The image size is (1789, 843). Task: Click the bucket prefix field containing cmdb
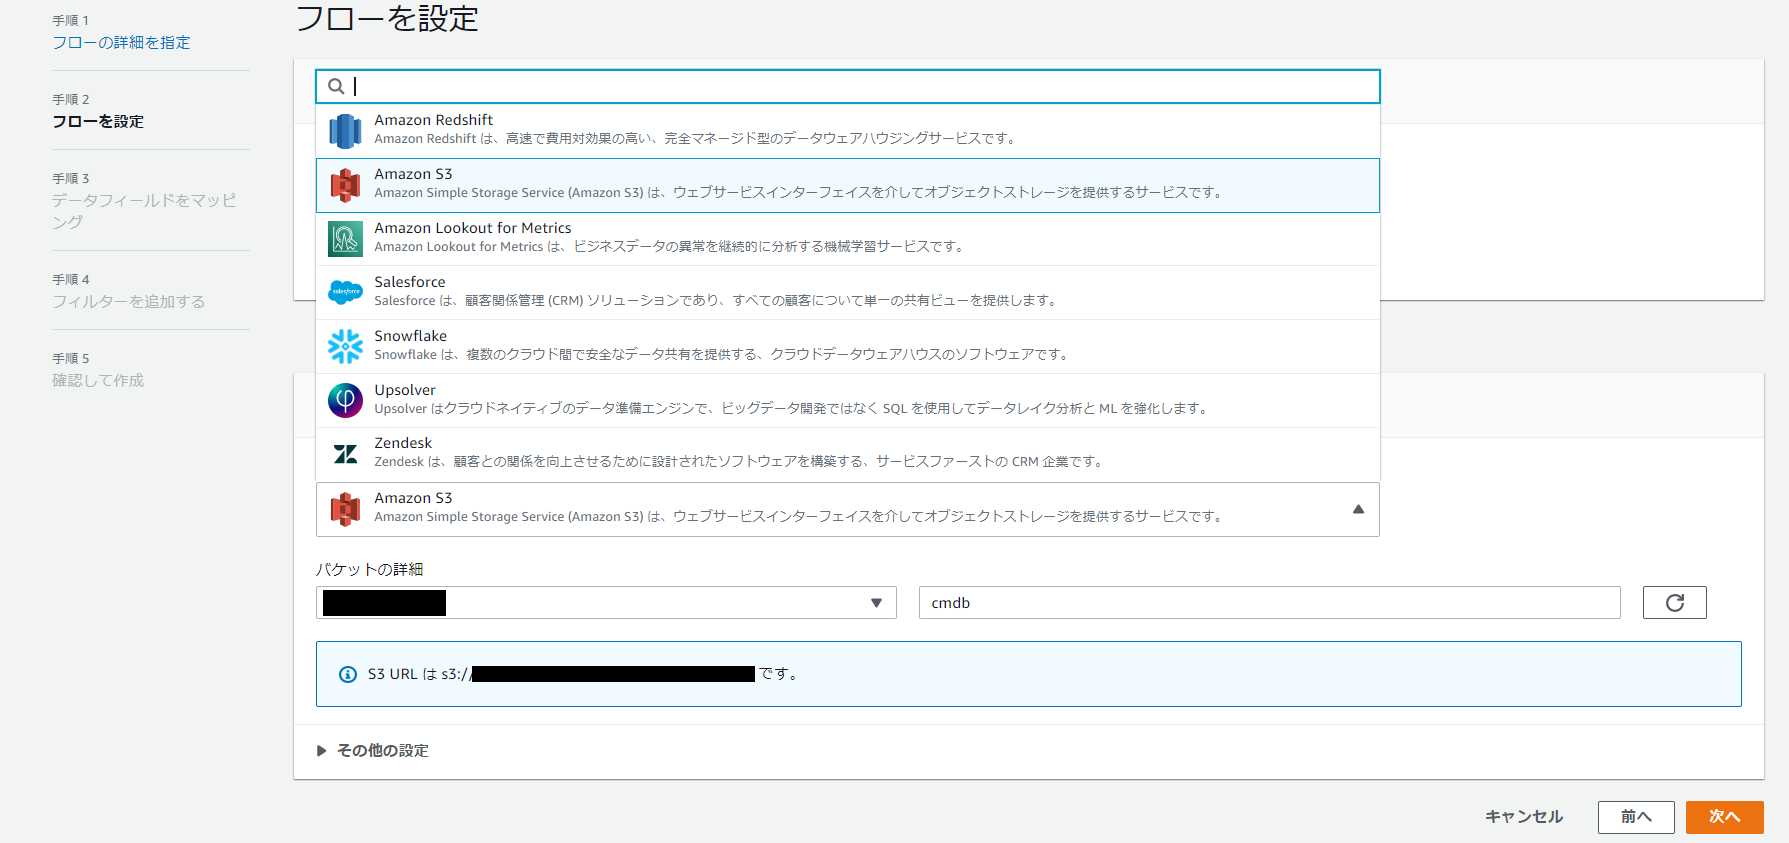[1269, 602]
